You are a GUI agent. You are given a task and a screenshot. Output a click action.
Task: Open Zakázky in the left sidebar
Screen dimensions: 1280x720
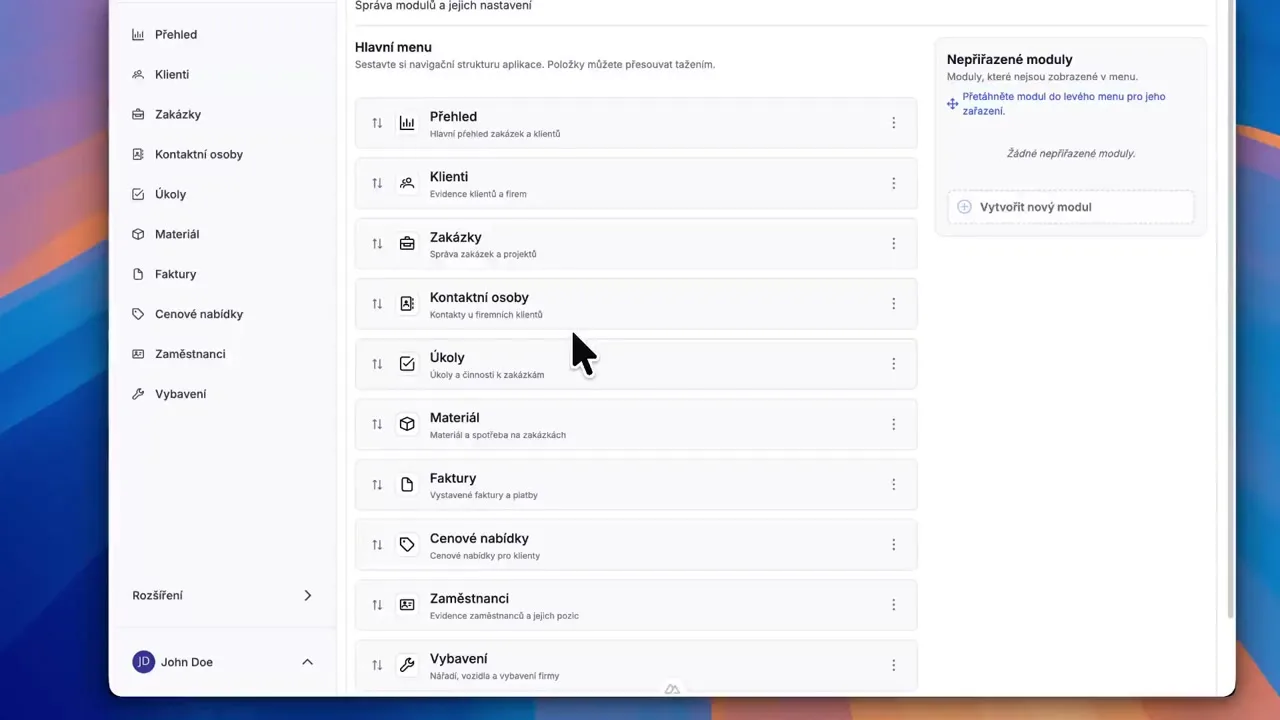178,114
